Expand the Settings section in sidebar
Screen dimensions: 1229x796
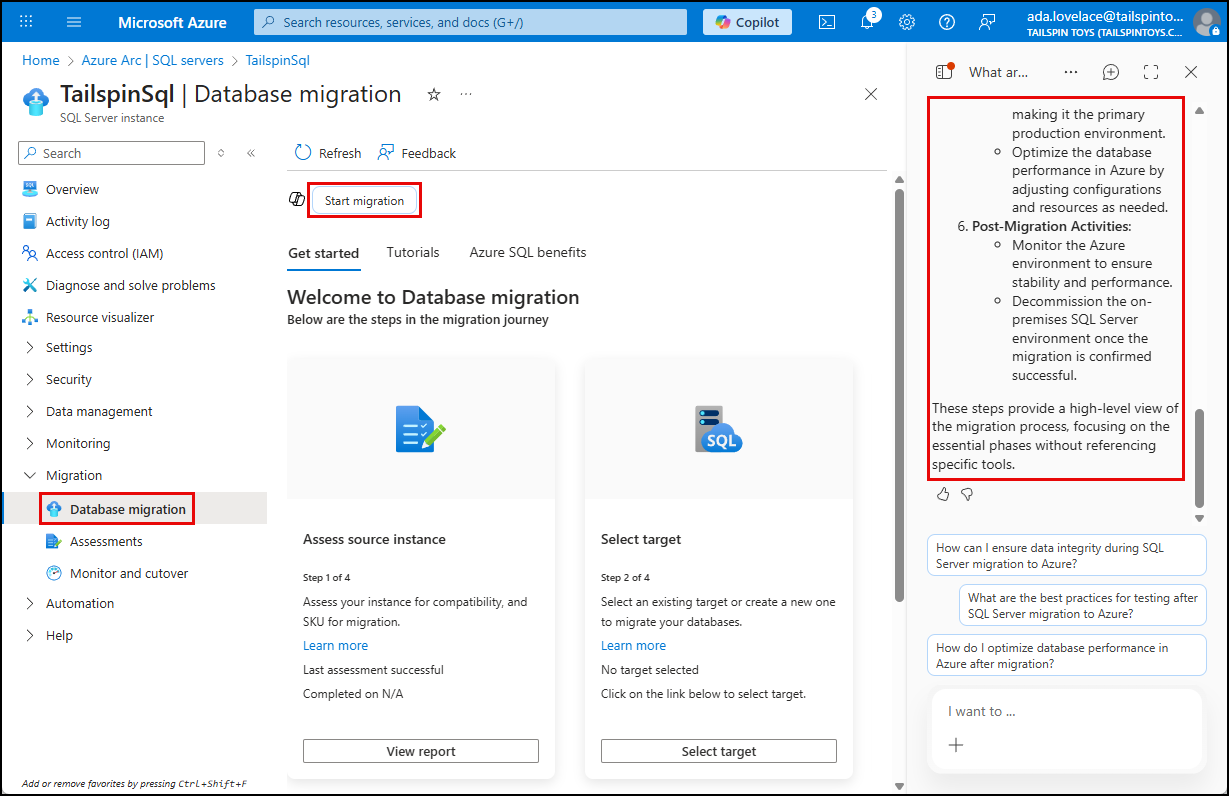30,347
